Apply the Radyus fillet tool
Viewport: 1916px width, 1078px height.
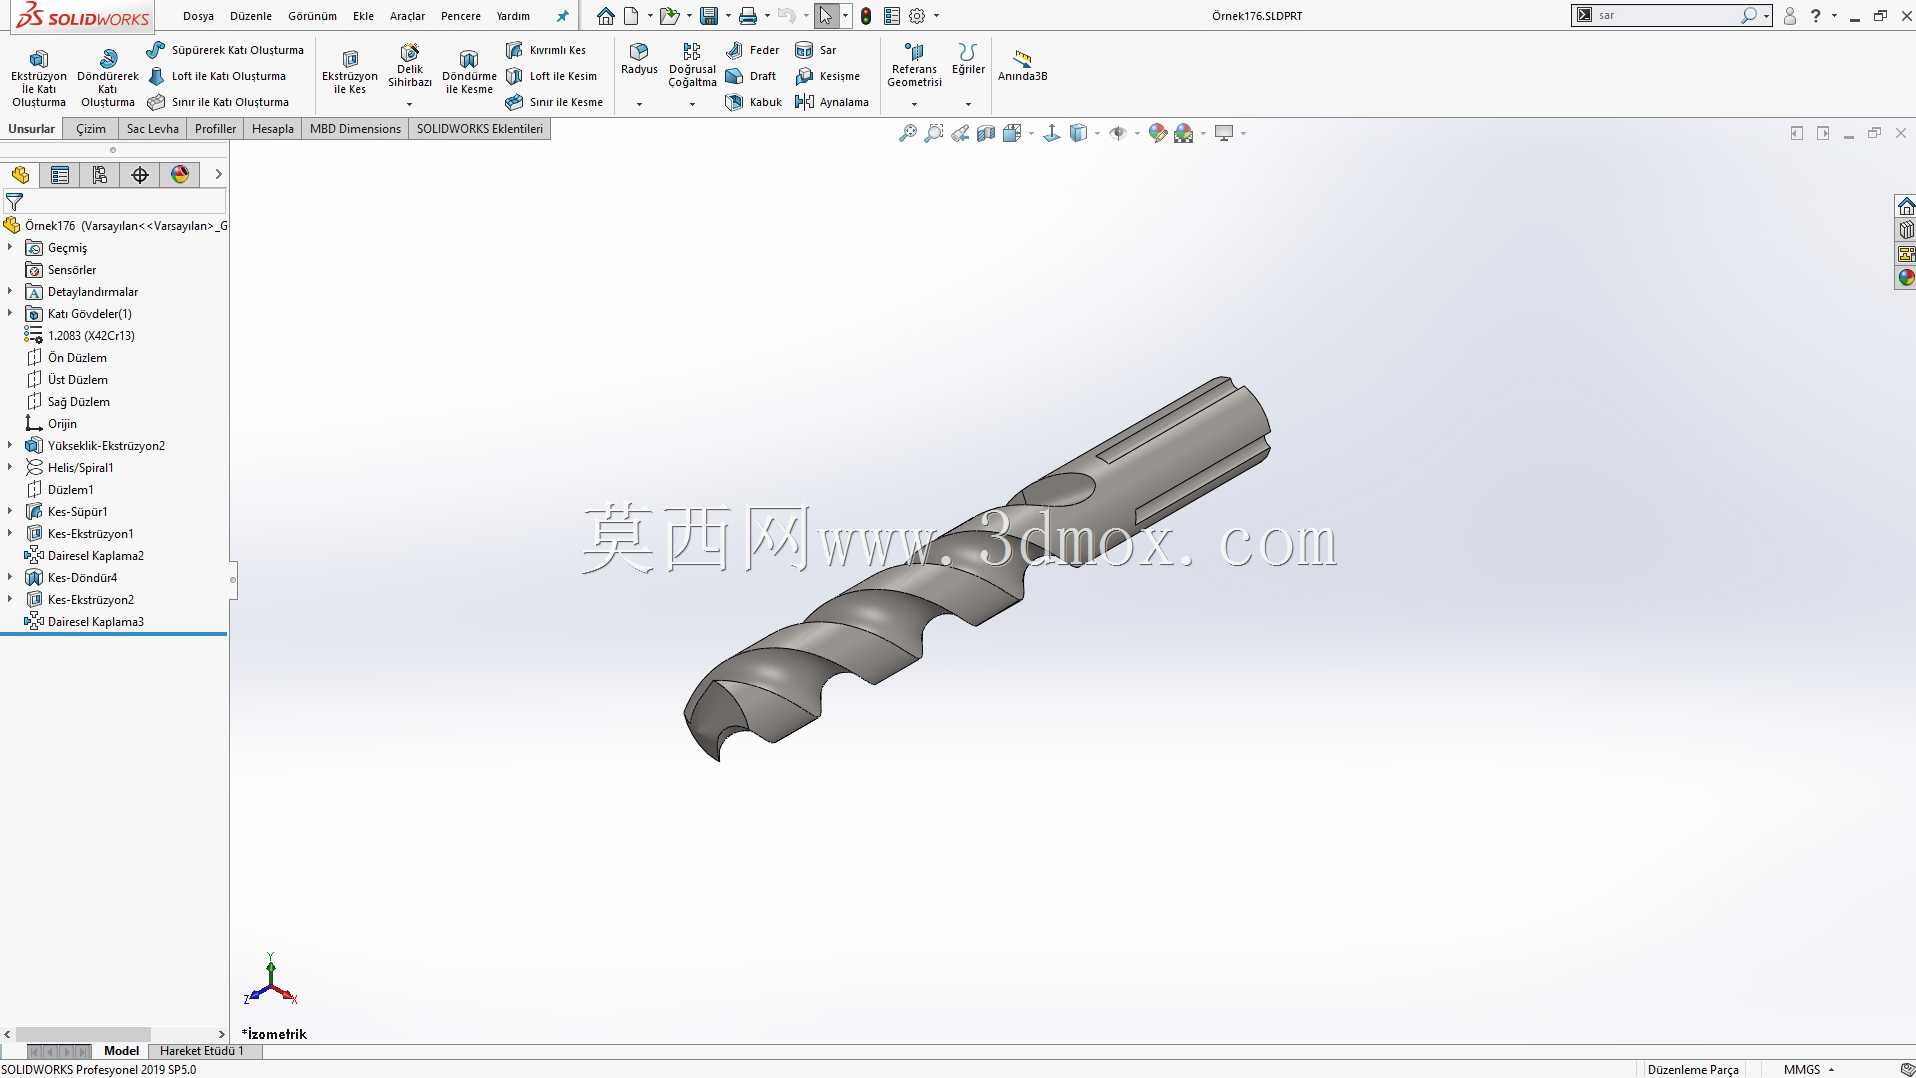tap(639, 59)
